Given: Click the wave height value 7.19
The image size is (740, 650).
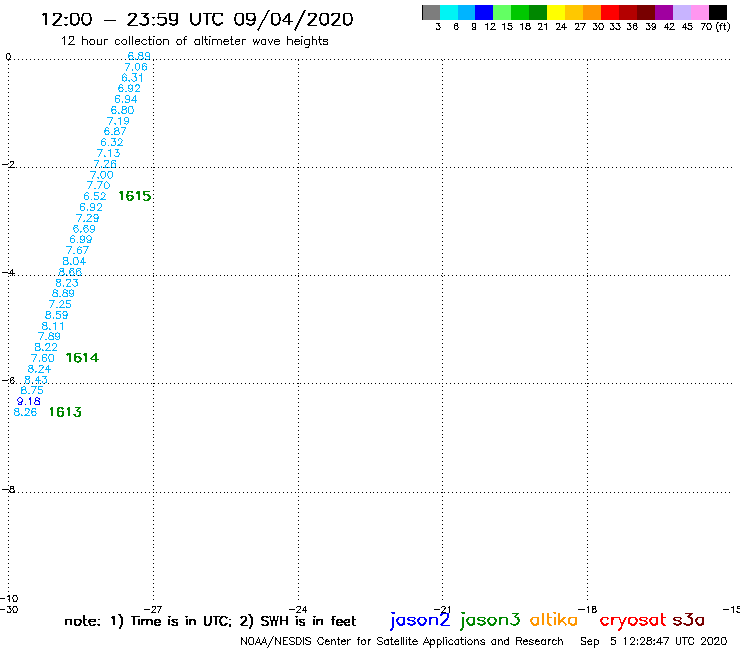Looking at the screenshot, I should point(118,121).
